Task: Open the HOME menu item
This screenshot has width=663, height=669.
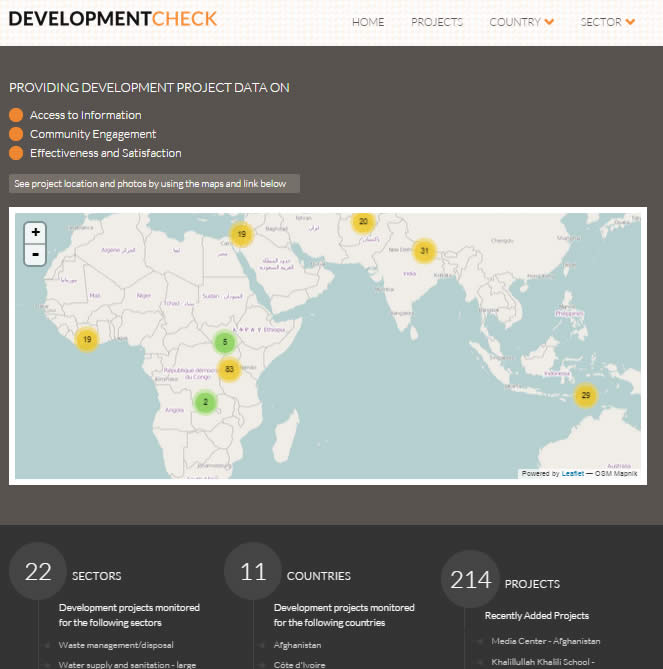Action: [368, 22]
